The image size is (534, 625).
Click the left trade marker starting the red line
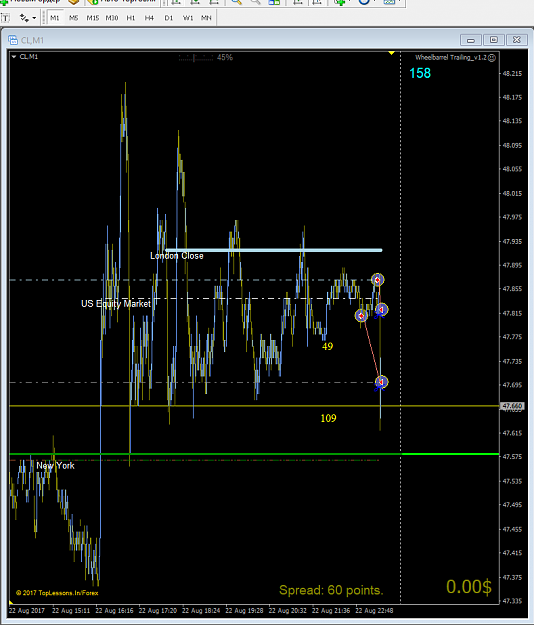[361, 316]
